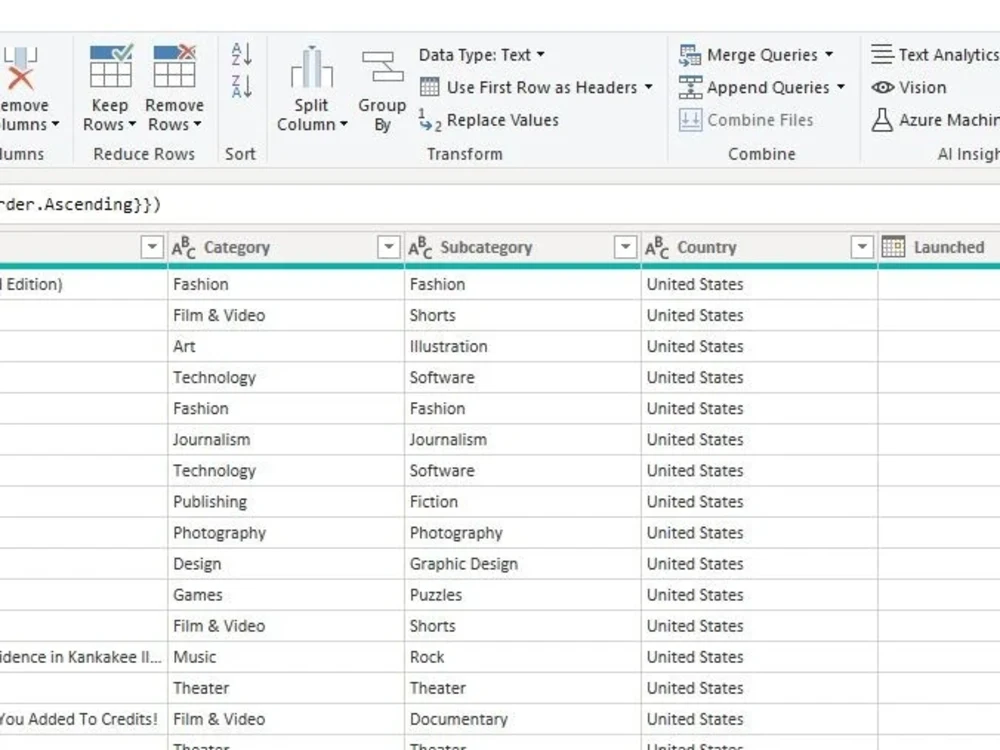Click the Vision AI insight

point(910,88)
